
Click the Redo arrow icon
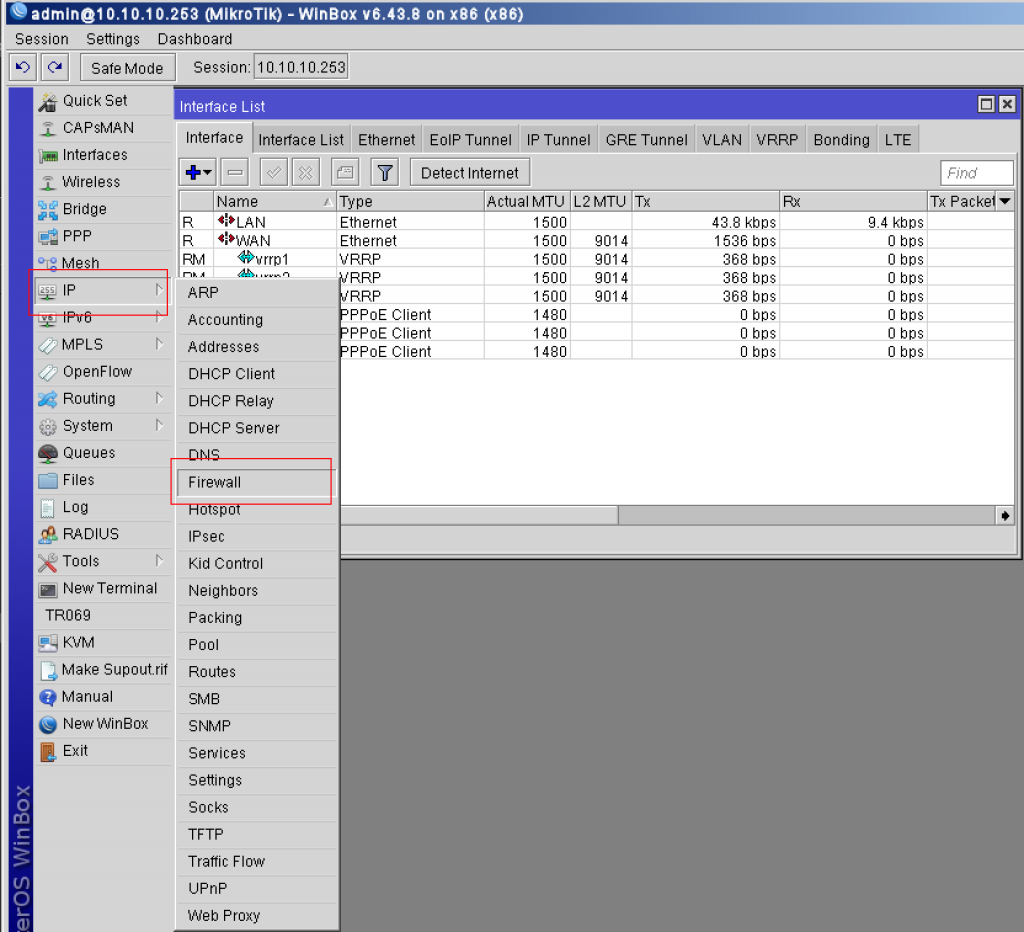point(55,67)
